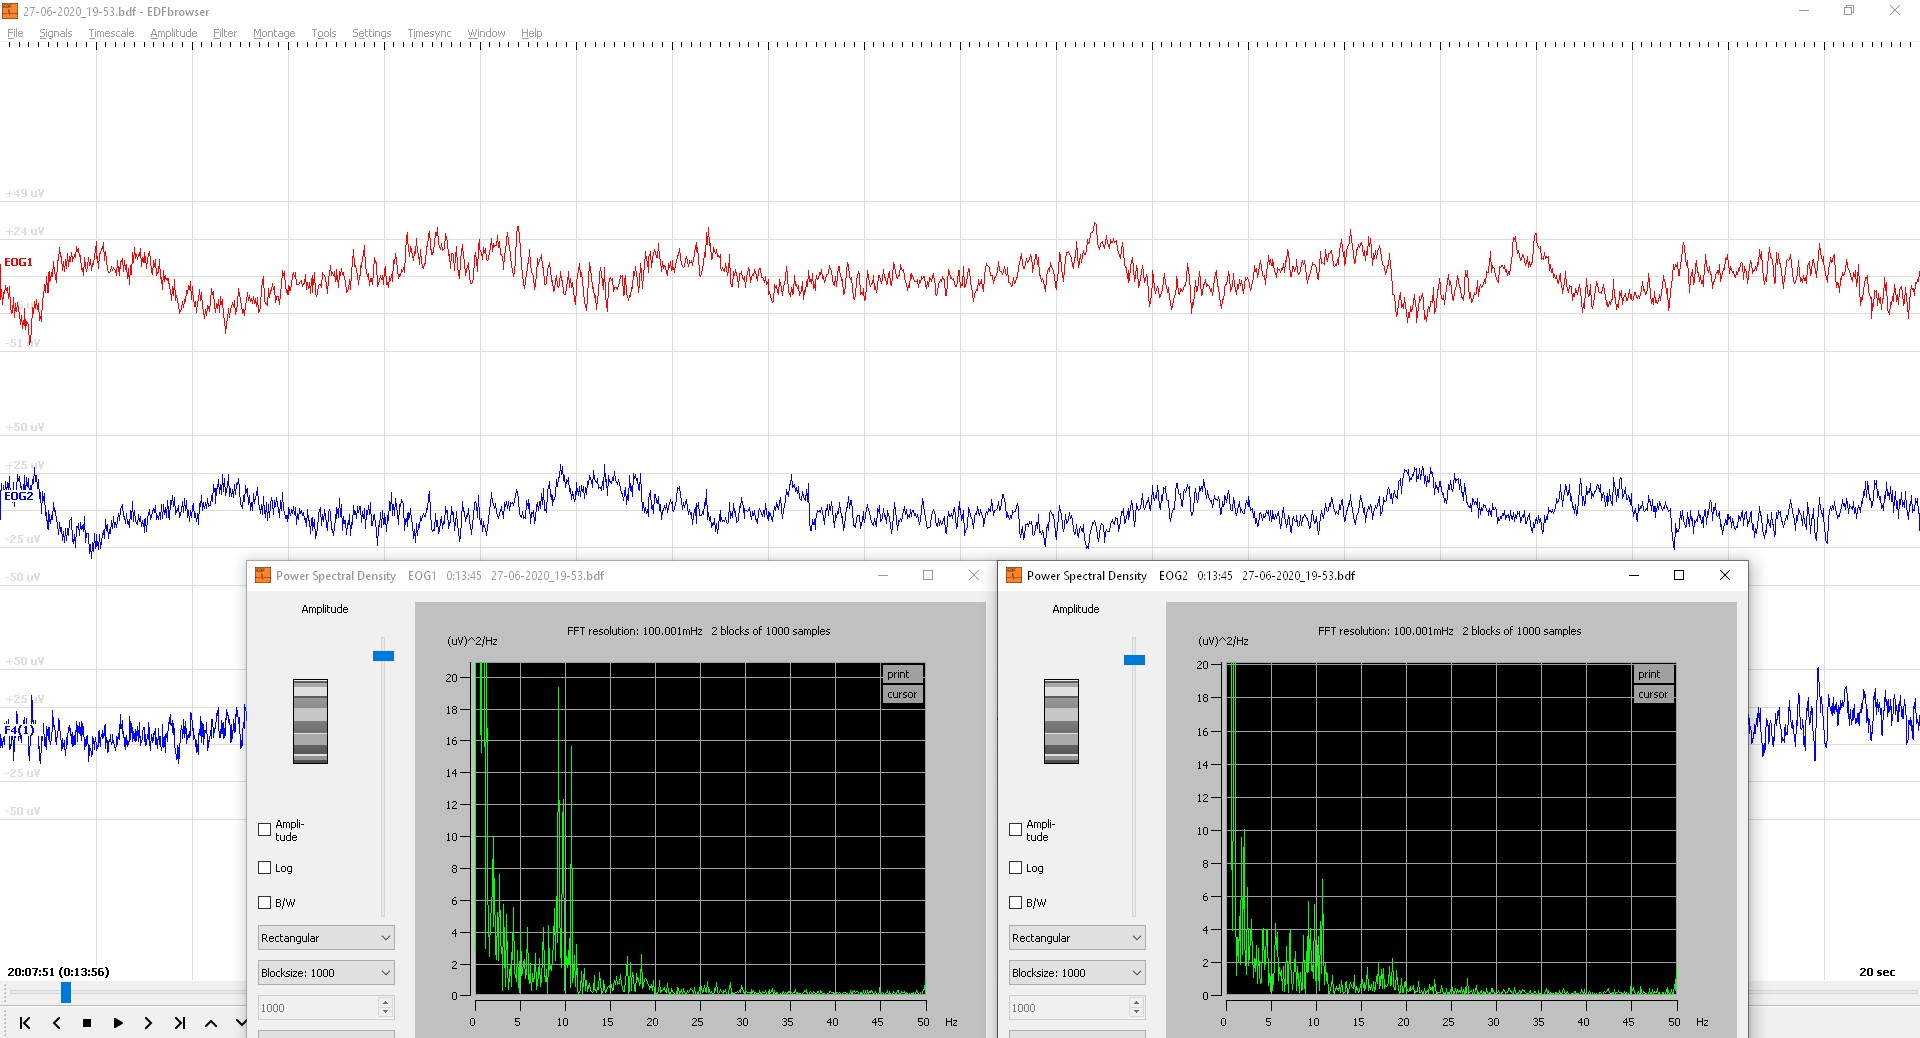Click the amplitude roller wheel in EOG2 PSD window
1920x1038 pixels.
(1061, 721)
